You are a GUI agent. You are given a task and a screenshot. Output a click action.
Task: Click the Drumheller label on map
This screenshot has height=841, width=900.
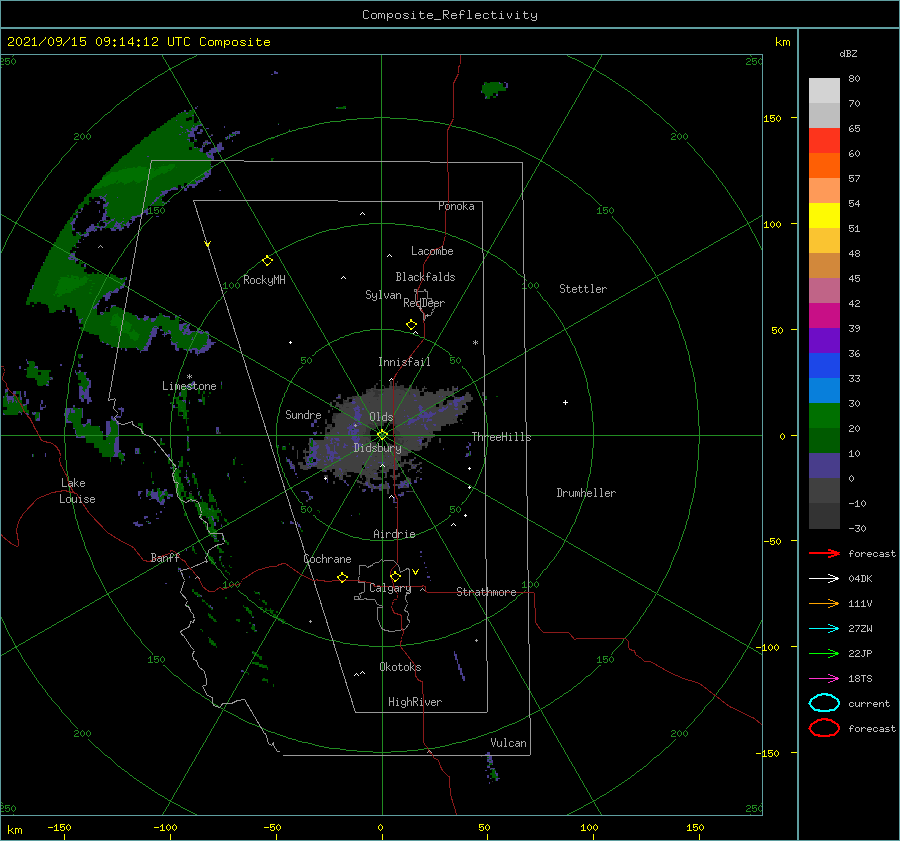(586, 493)
